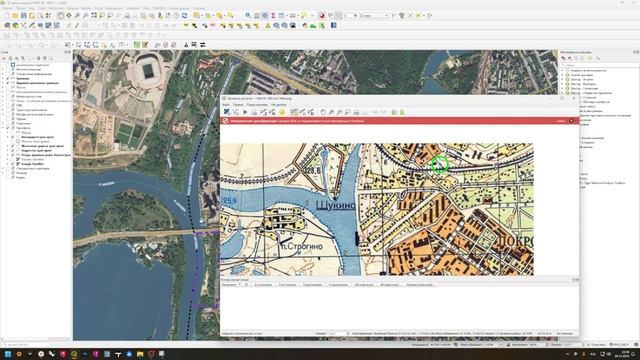640x360 pixels.
Task: Choose the Zoom Out tool in main toolbar
Action: [85, 16]
